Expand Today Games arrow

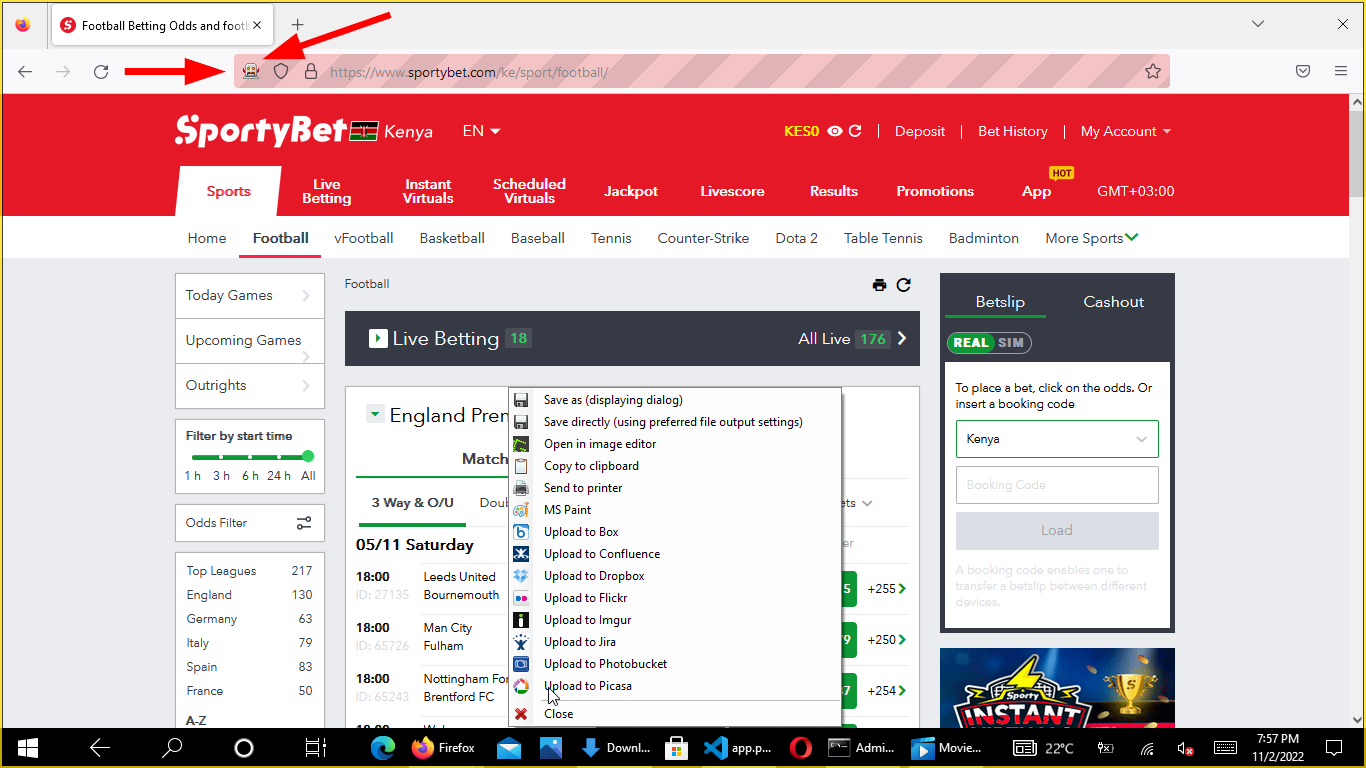(x=306, y=296)
